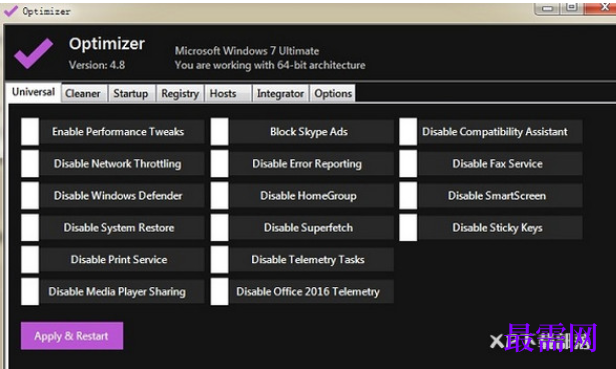The image size is (616, 369).
Task: Click the Disable Sticky Keys label
Action: (x=500, y=228)
